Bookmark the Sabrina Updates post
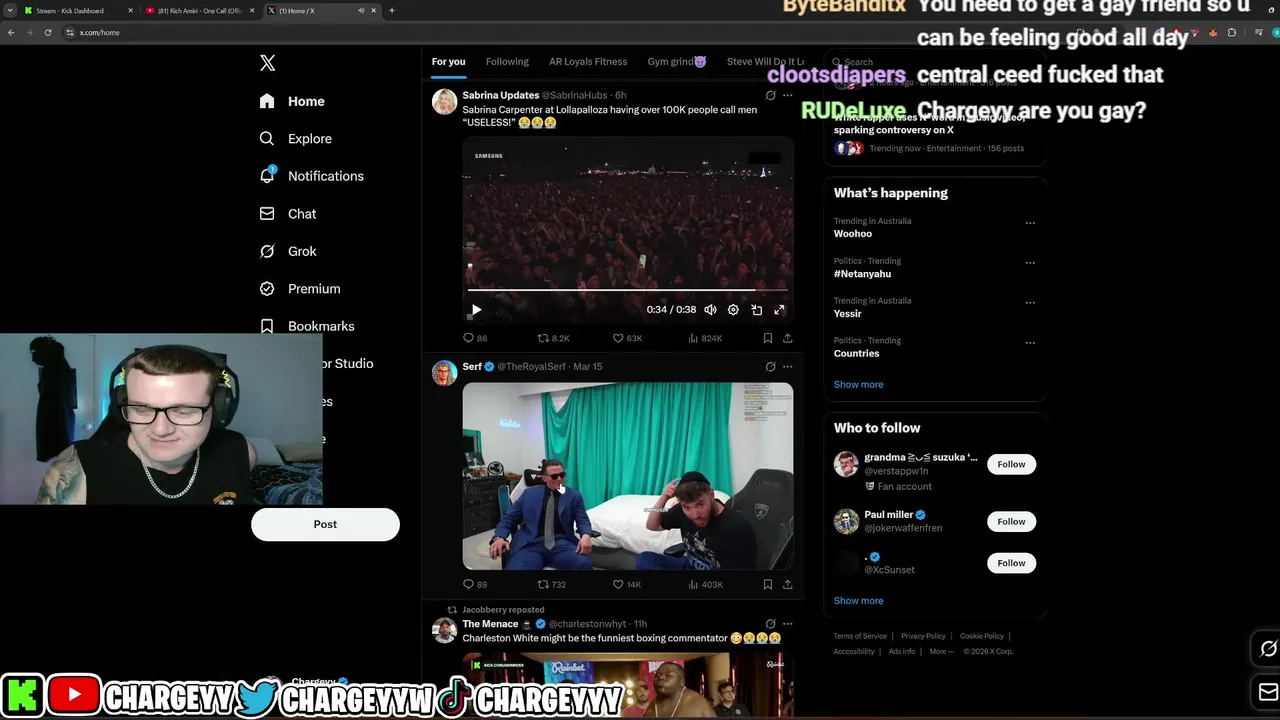The height and width of the screenshot is (720, 1280). point(767,338)
